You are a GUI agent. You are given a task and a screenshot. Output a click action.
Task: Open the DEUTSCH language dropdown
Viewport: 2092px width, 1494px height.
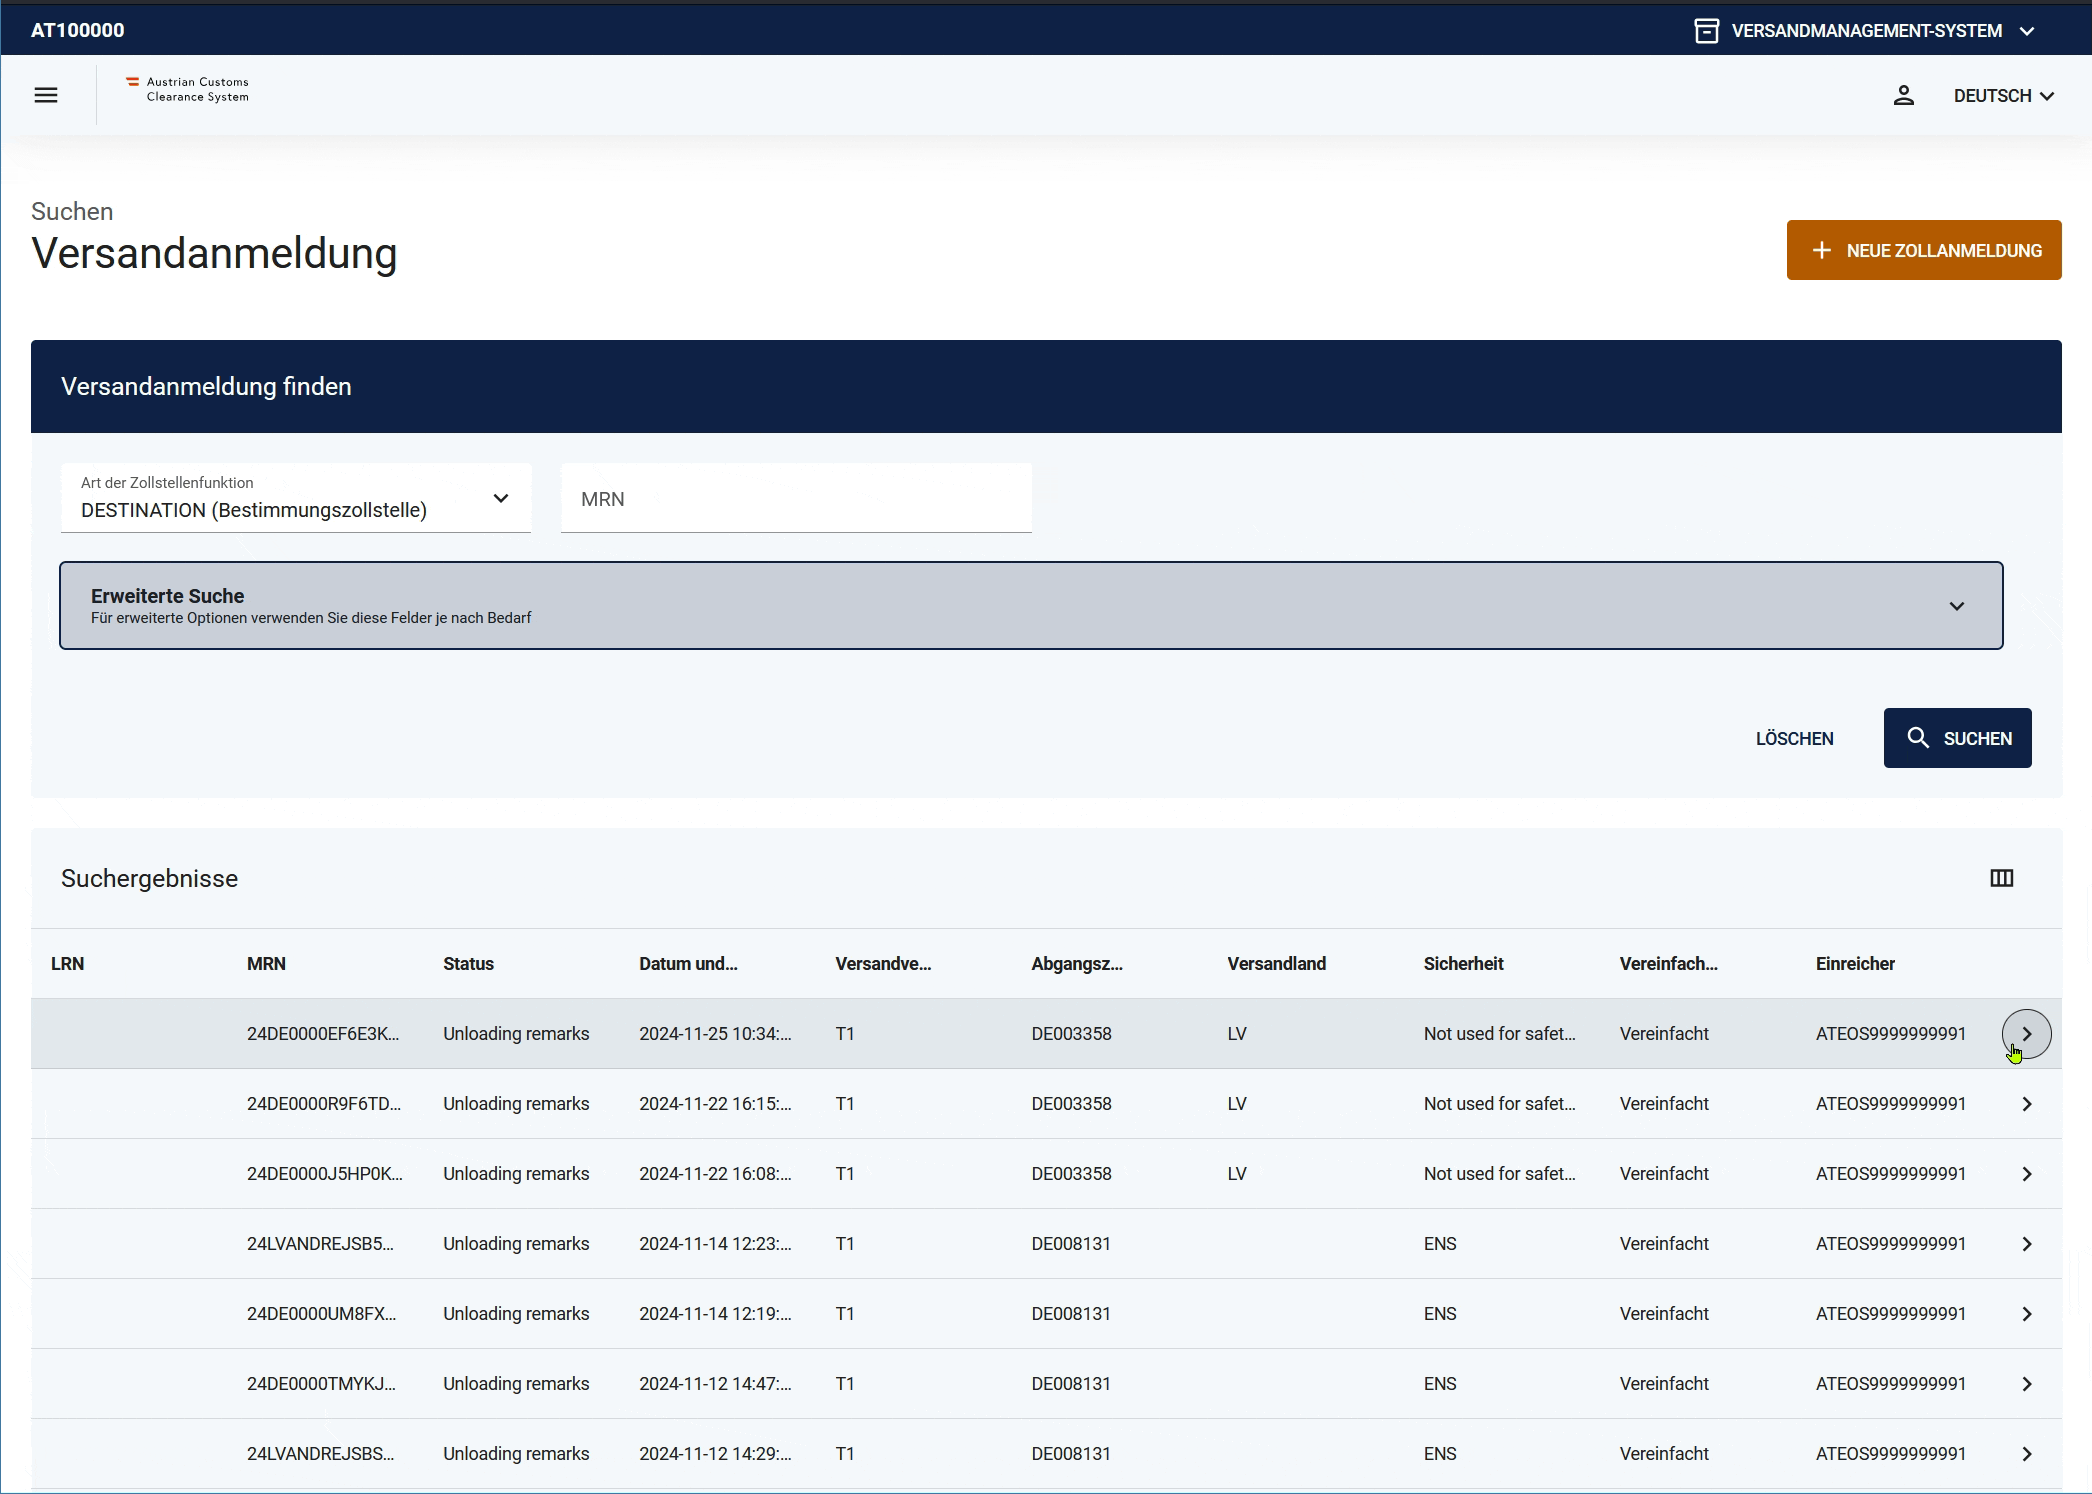[2003, 96]
